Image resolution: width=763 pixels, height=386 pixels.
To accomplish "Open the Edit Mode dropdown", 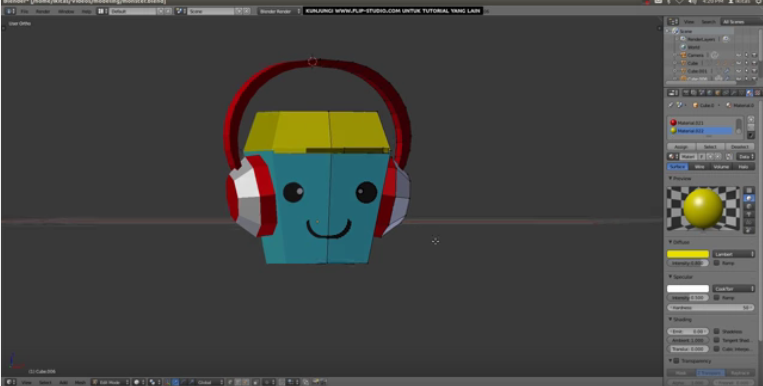I will click(x=110, y=382).
